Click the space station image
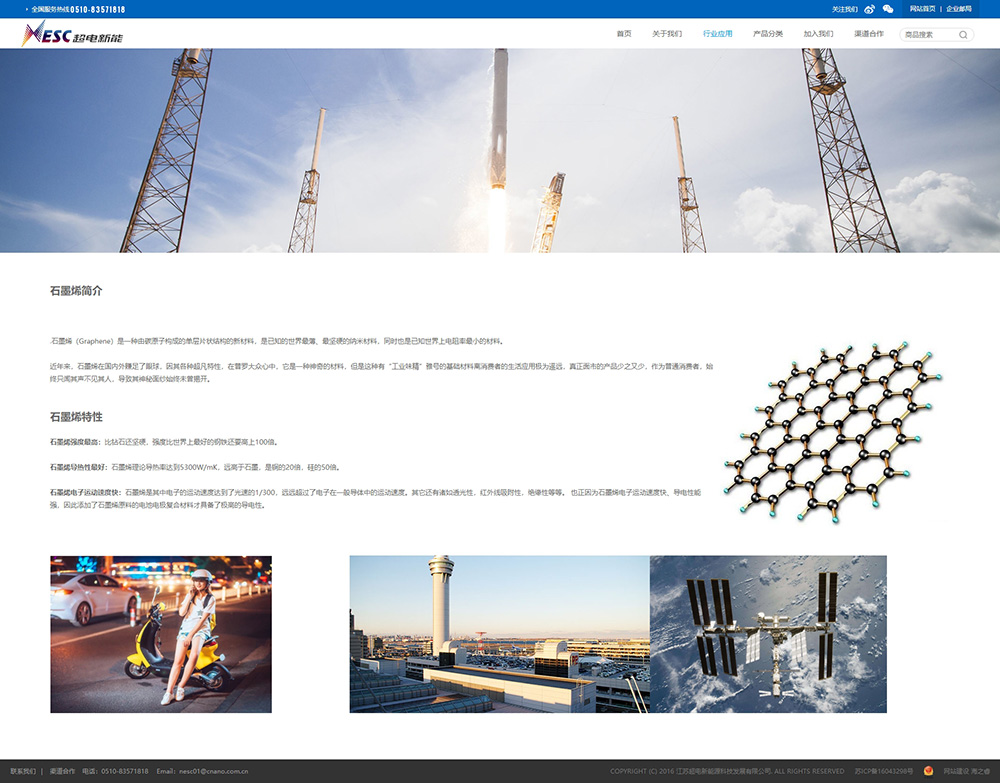The image size is (1000, 783). [x=768, y=634]
